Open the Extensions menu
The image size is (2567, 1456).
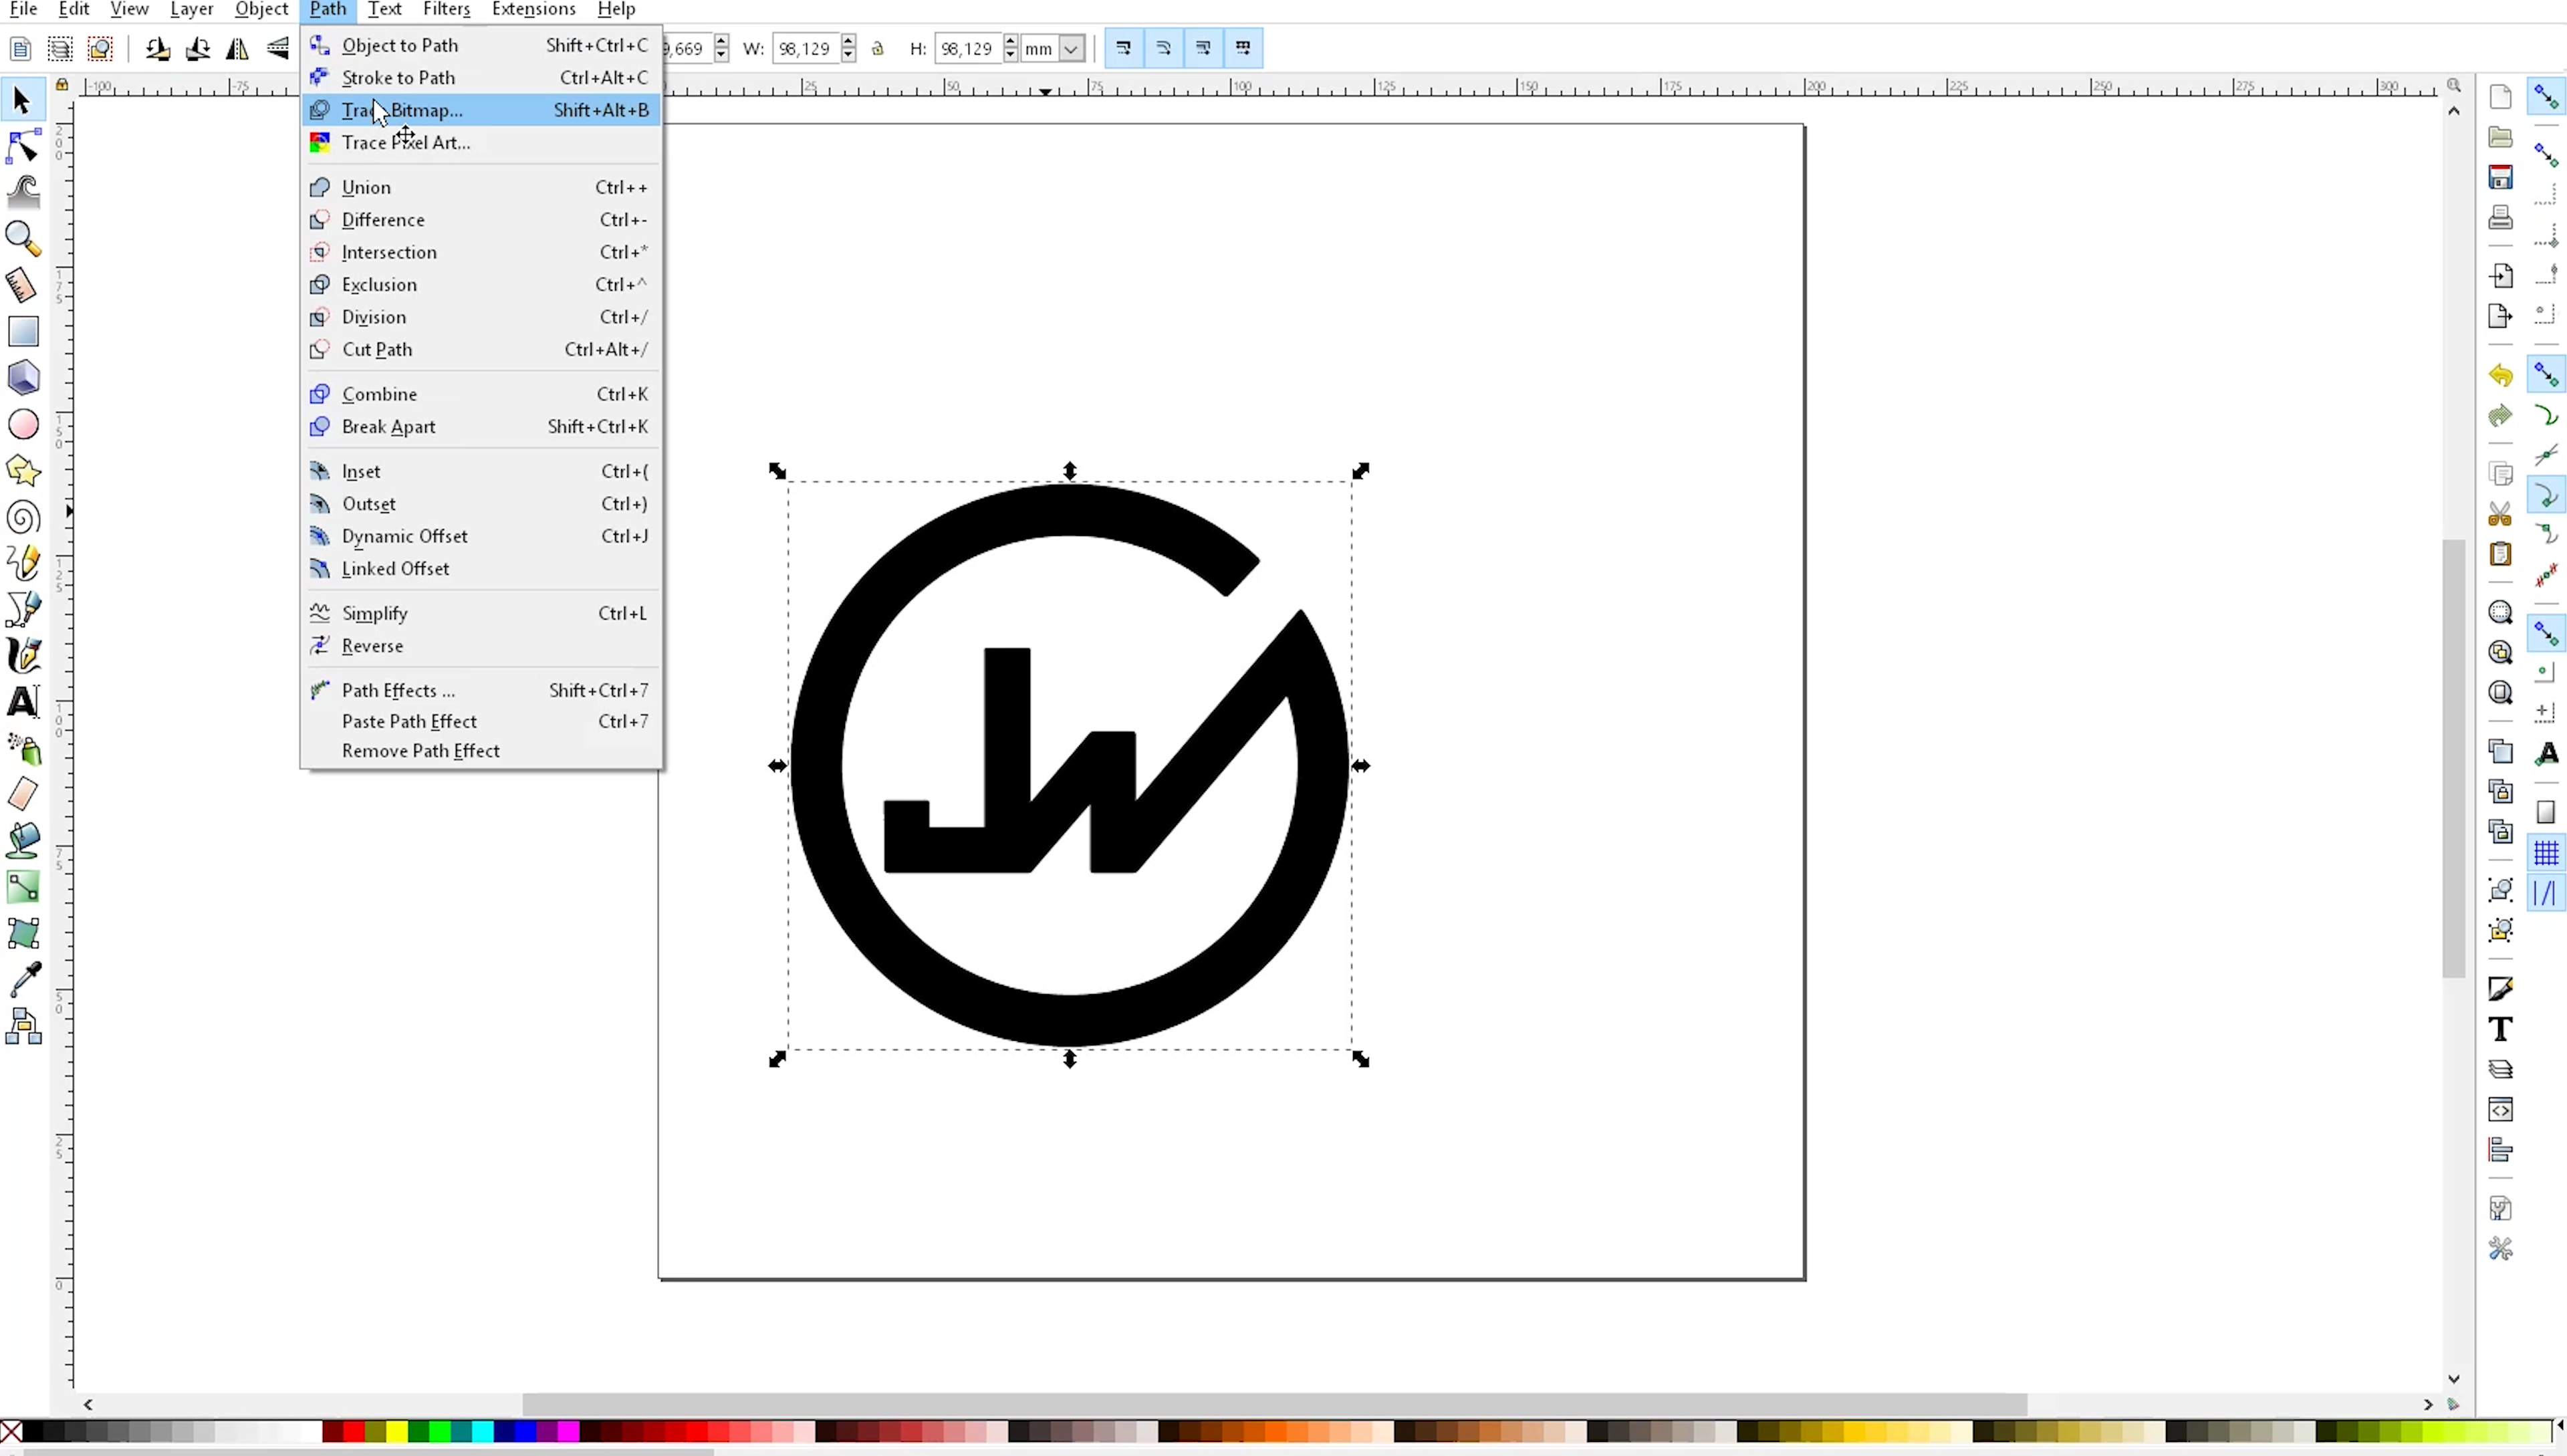[x=533, y=10]
